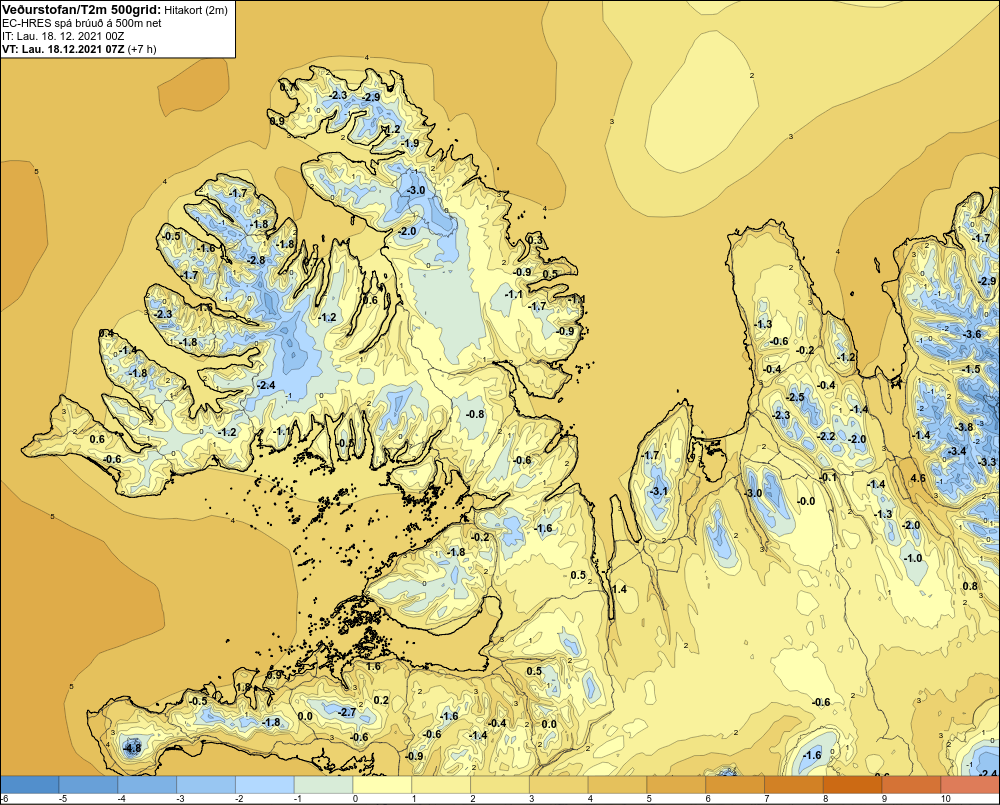
Task: Select legend color swatch between -1 and 0
Action: (x=323, y=785)
